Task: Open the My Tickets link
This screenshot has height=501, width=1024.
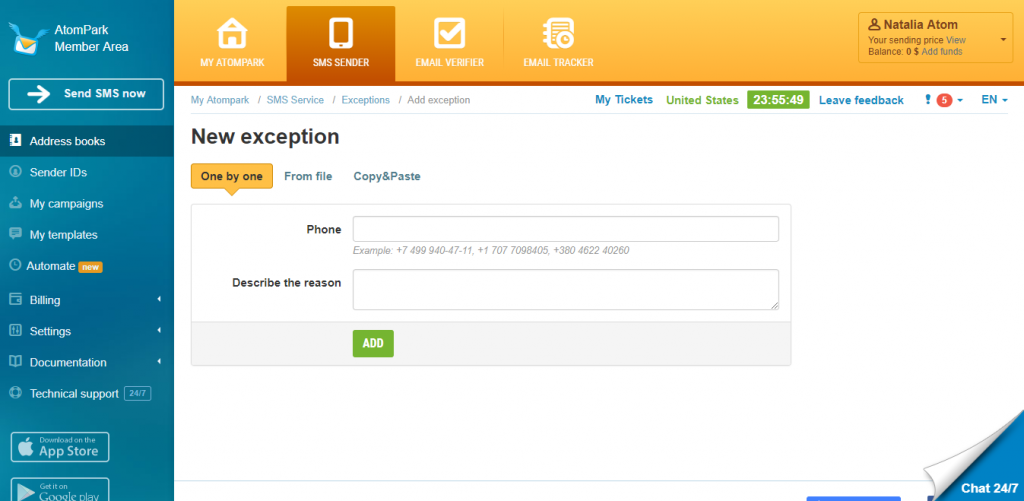Action: 624,100
